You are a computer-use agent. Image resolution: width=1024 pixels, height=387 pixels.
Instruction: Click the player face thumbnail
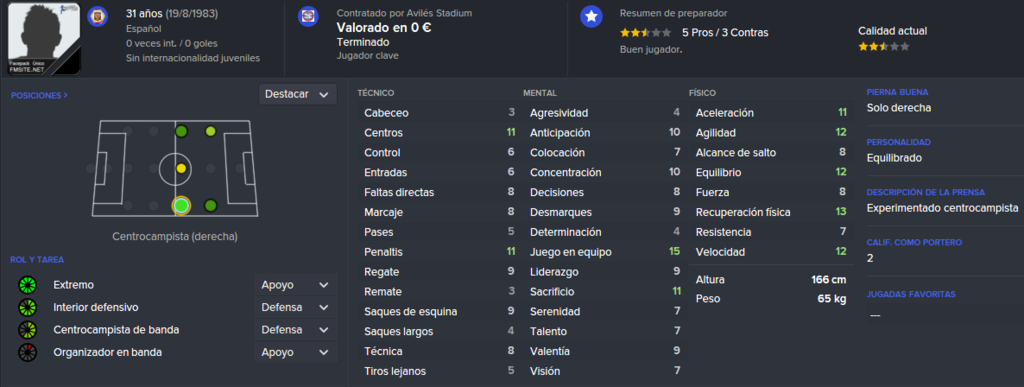tap(44, 38)
